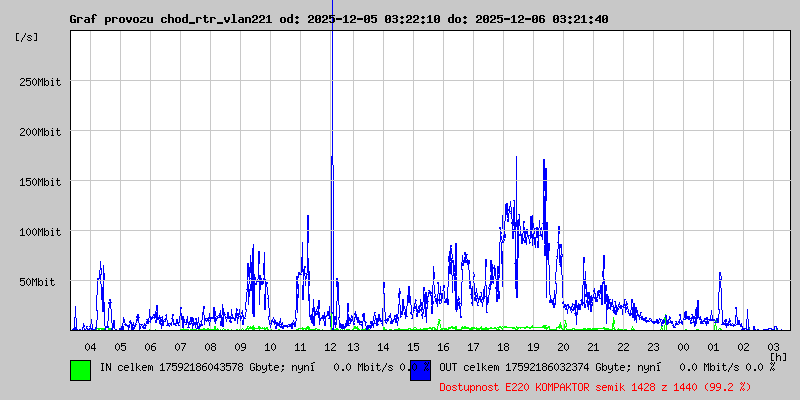The image size is (800, 400).
Task: Click the '150Mbit' y-axis label
Action: [x=40, y=182]
